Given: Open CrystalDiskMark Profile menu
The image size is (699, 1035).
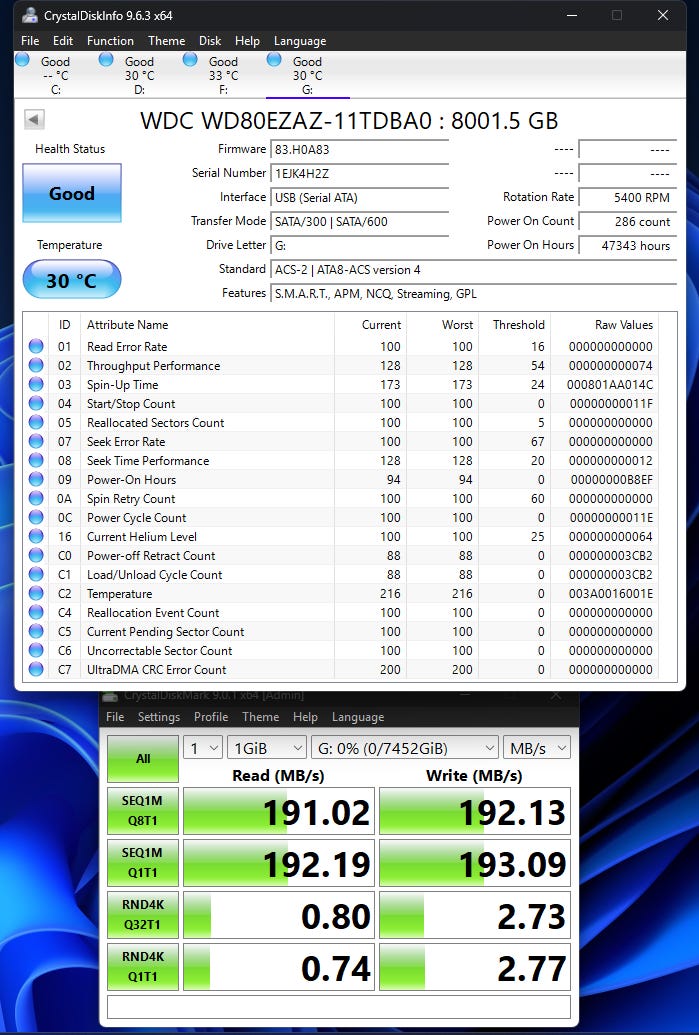Looking at the screenshot, I should (211, 717).
